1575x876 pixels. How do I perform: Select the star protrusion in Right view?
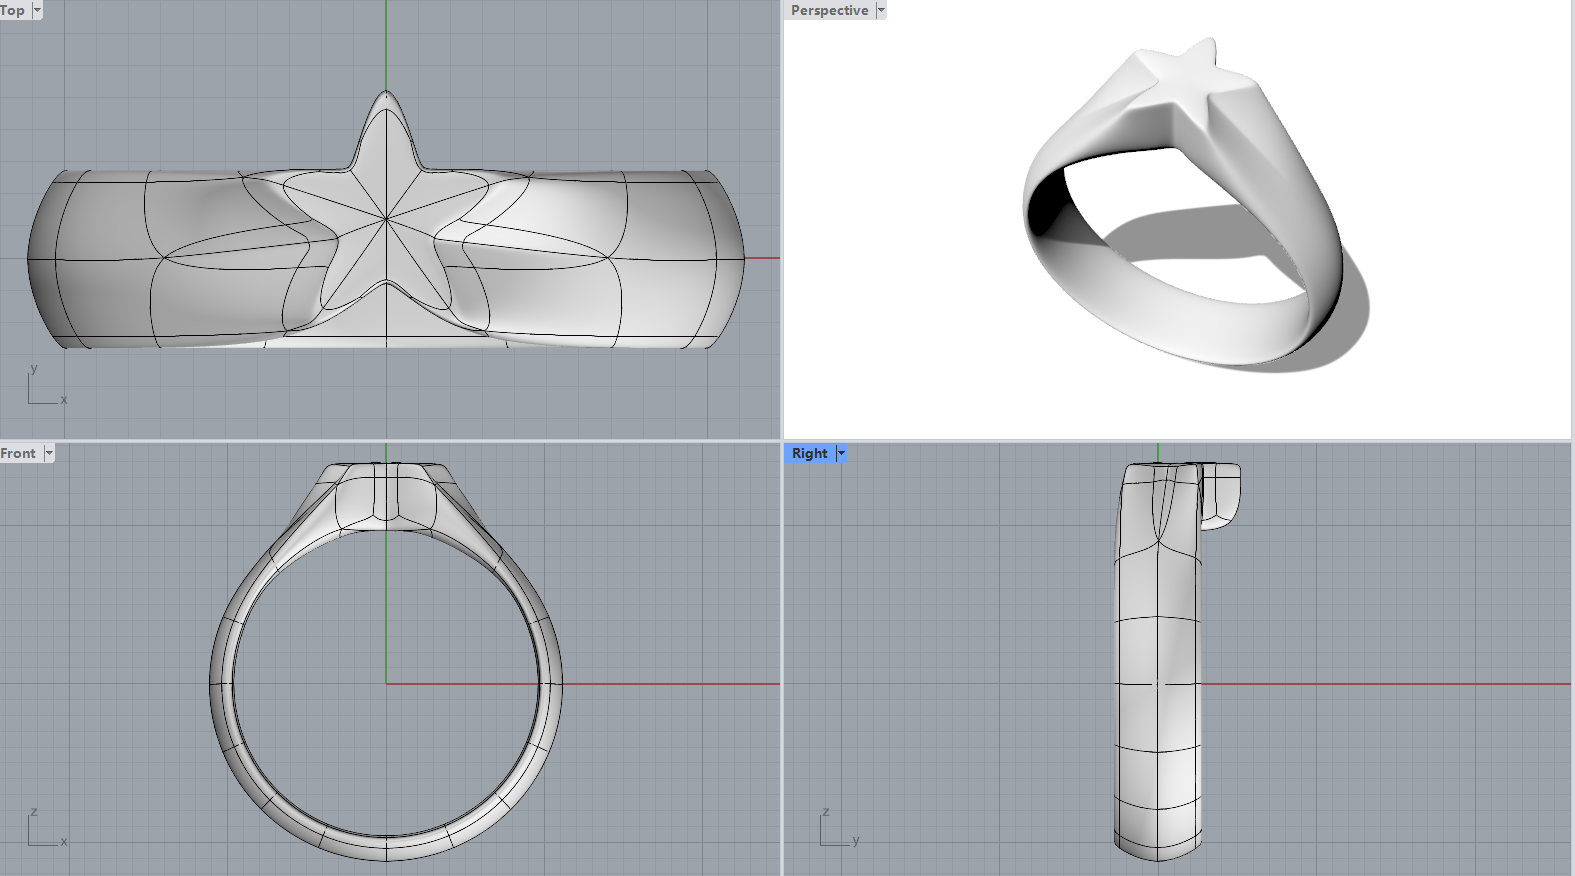[x=1221, y=495]
